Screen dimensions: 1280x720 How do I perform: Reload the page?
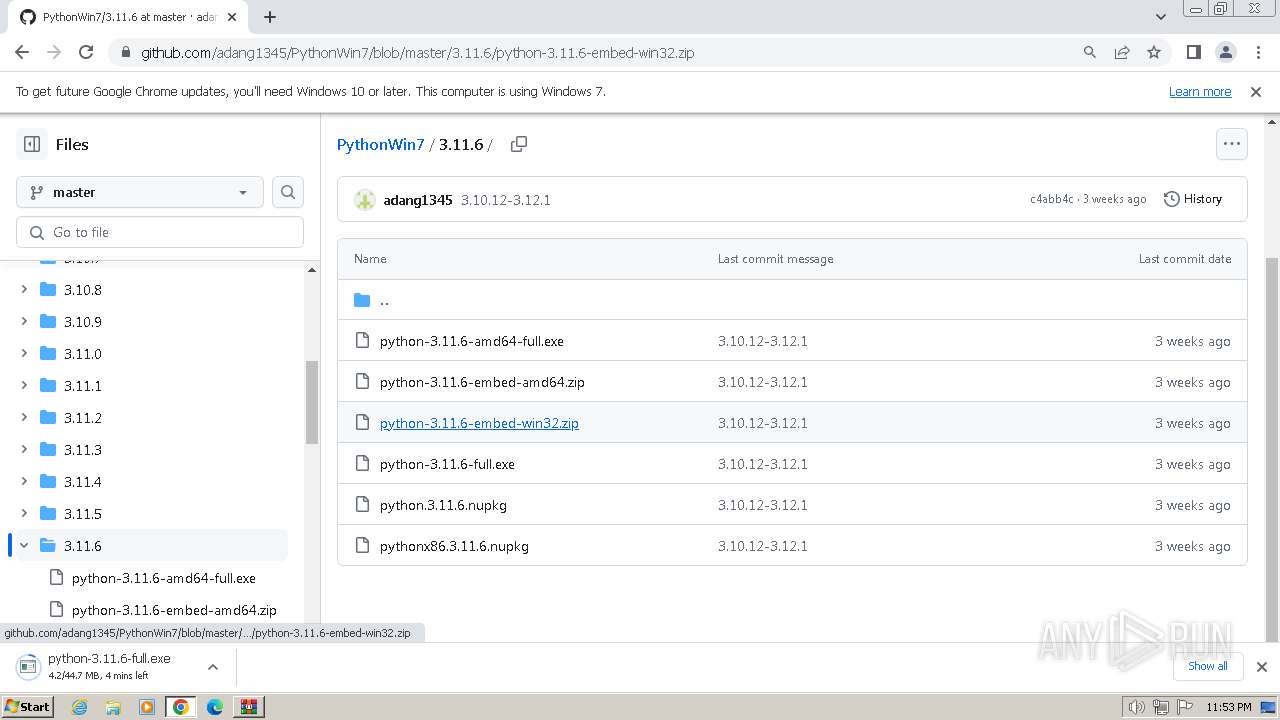coord(86,52)
